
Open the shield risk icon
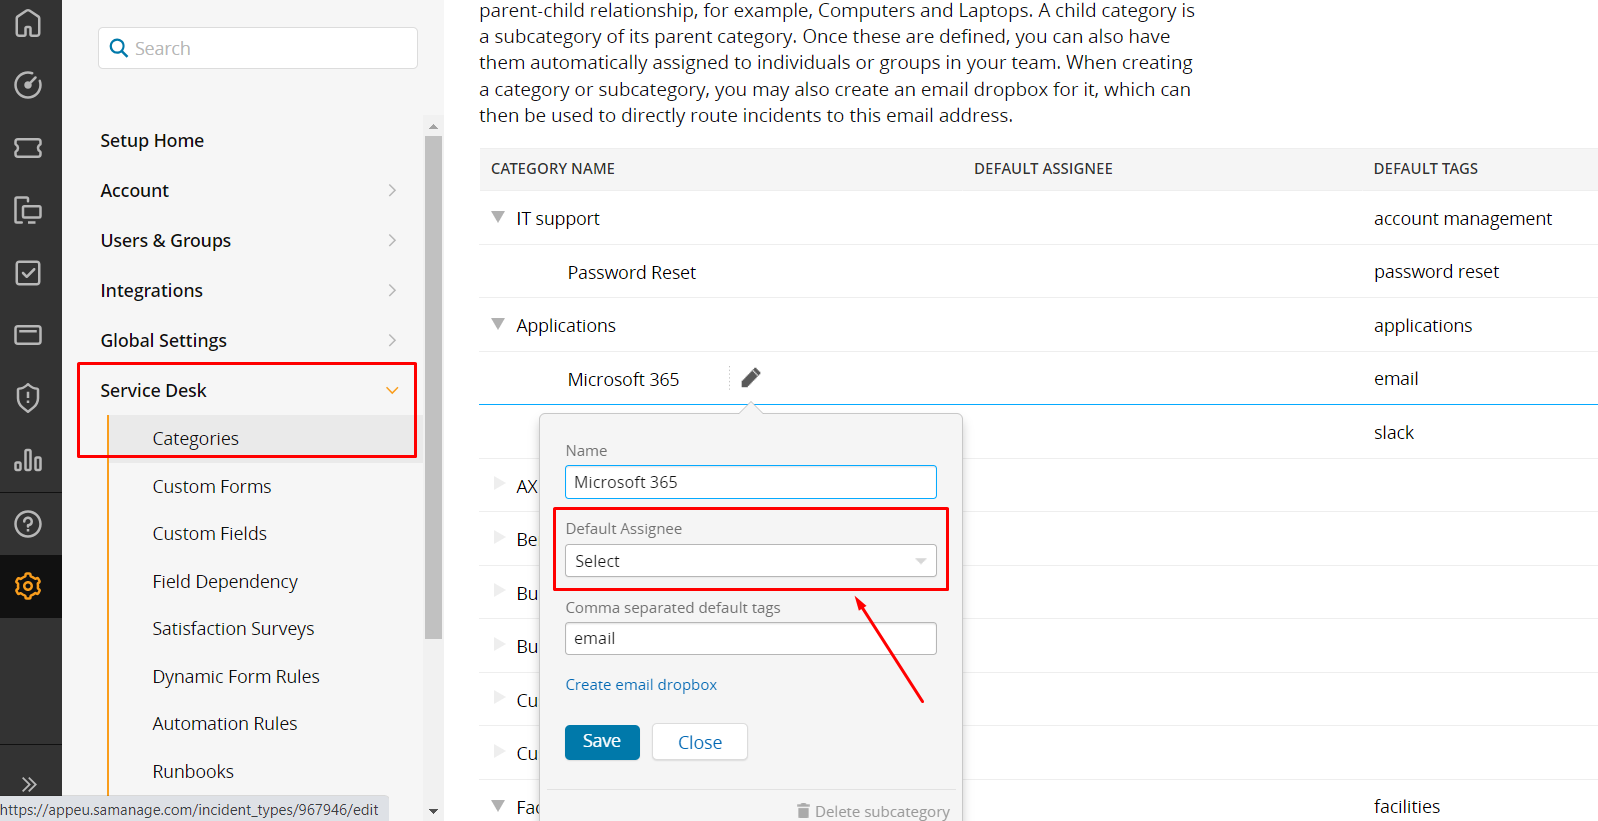coord(28,398)
